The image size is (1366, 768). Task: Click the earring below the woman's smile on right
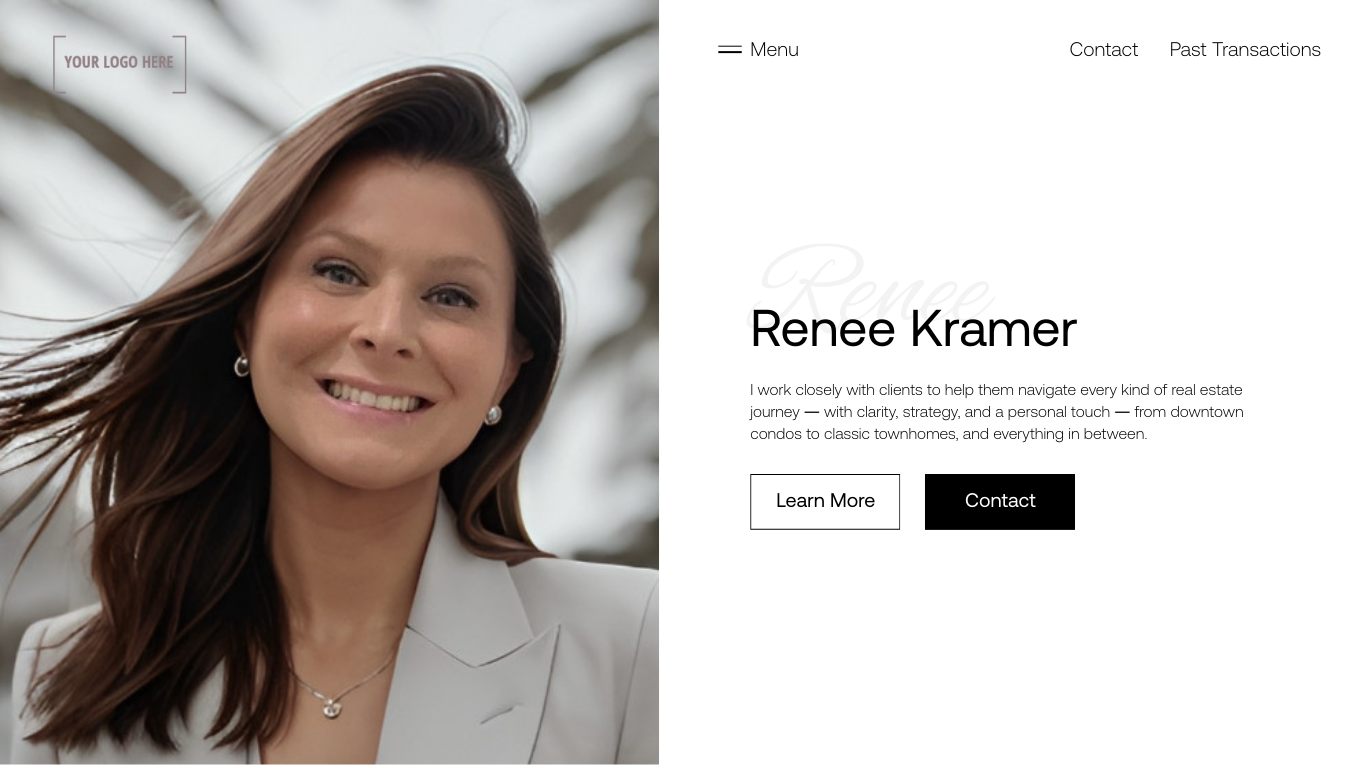coord(492,414)
